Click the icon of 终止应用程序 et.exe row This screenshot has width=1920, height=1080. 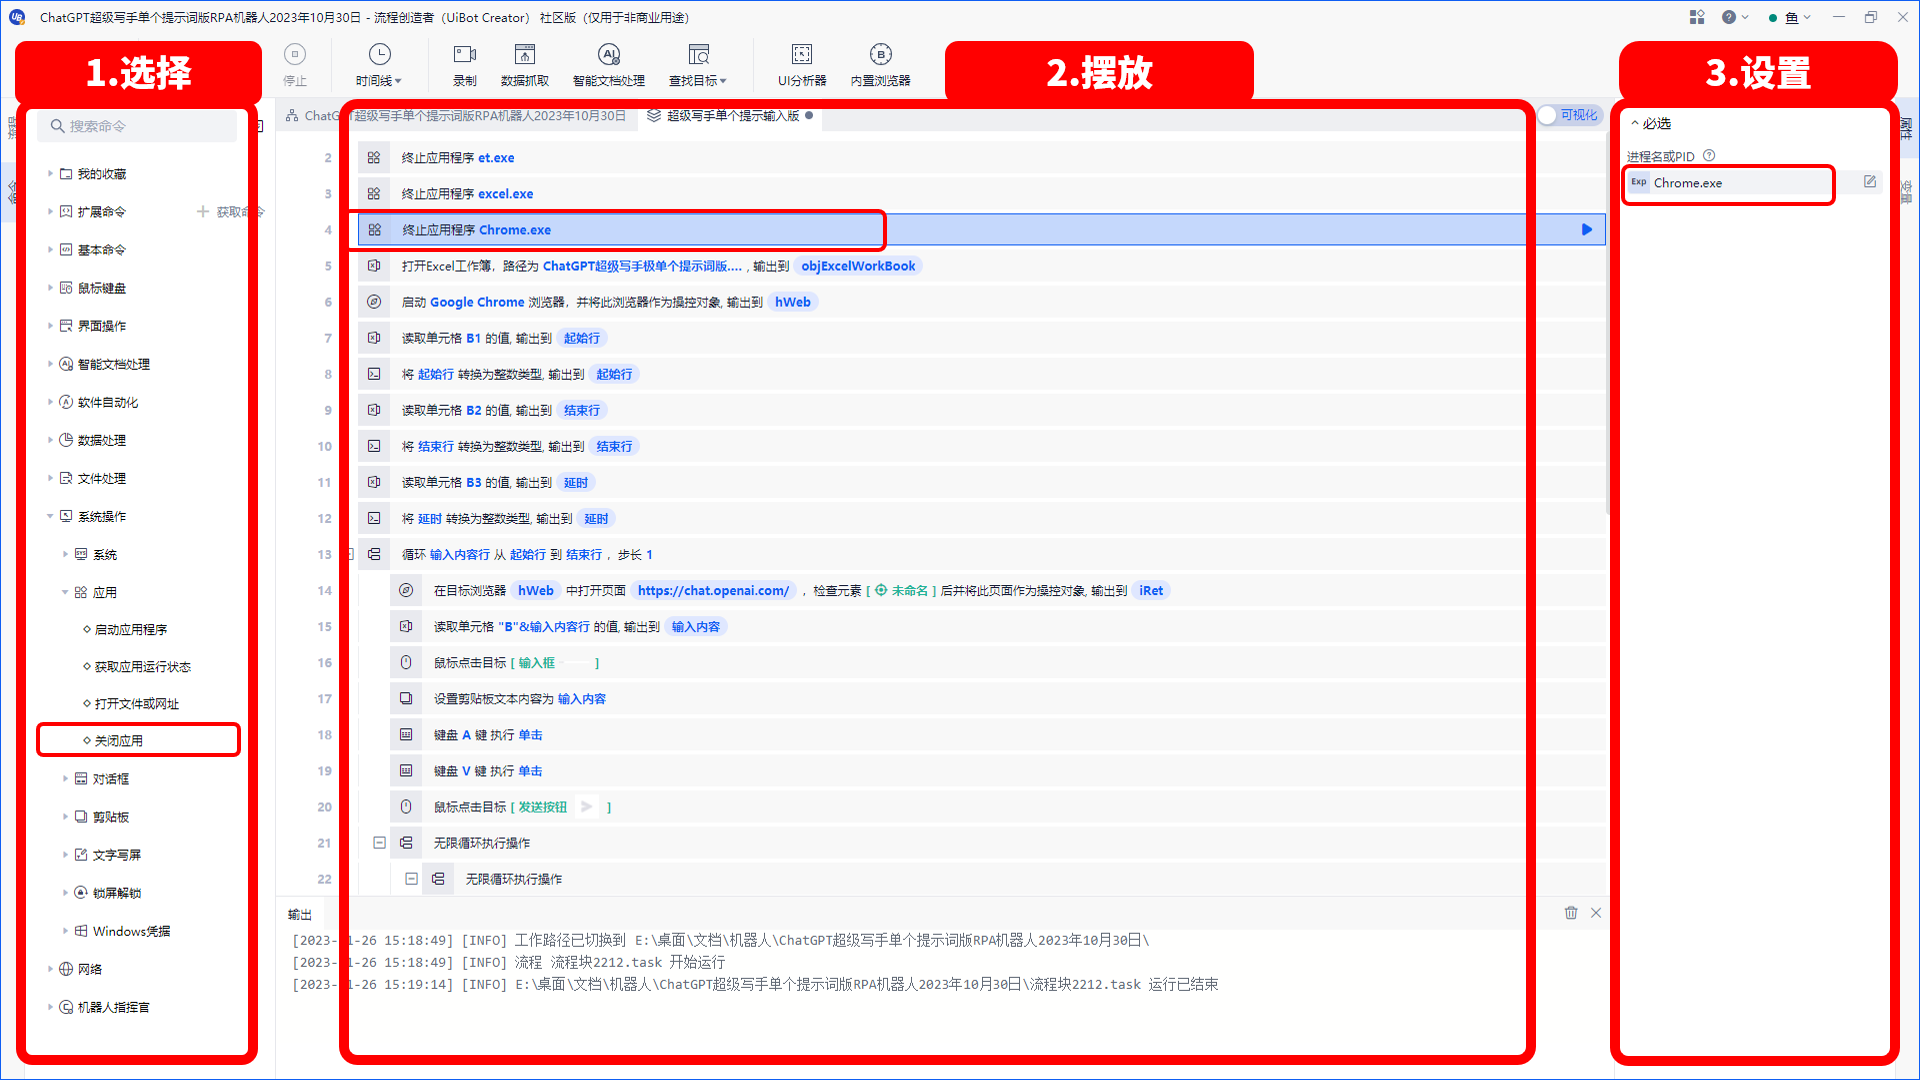(374, 158)
